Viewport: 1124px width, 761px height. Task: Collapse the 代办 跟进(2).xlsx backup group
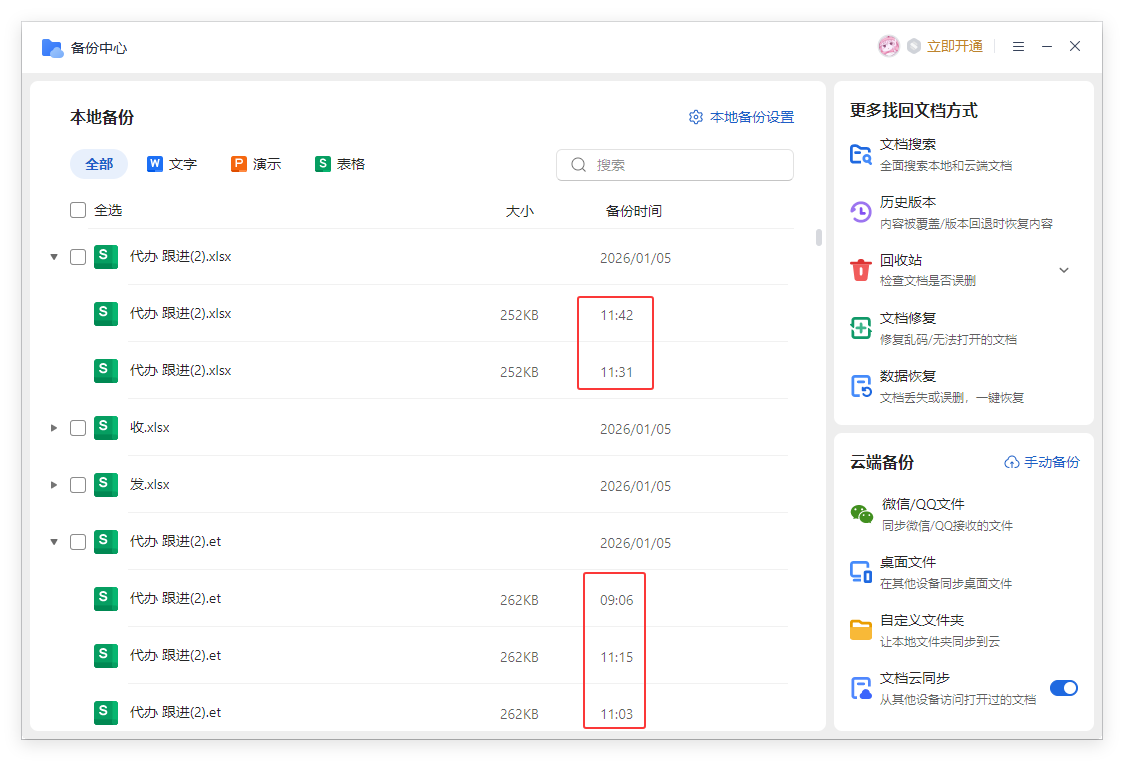click(x=54, y=256)
